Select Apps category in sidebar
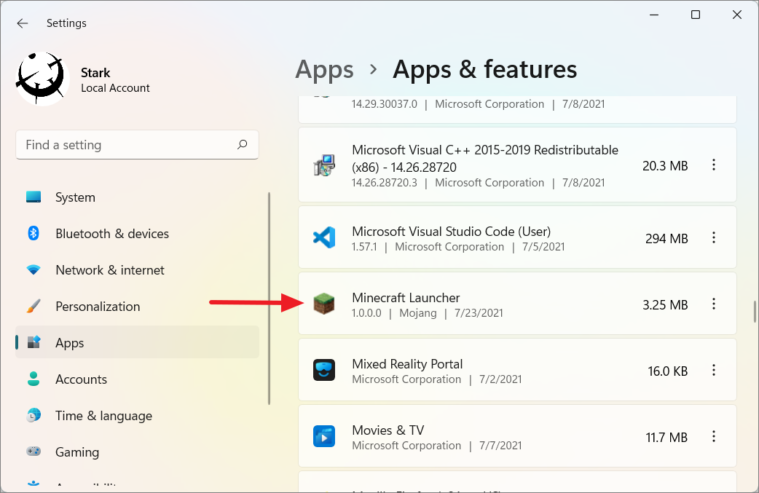 137,342
